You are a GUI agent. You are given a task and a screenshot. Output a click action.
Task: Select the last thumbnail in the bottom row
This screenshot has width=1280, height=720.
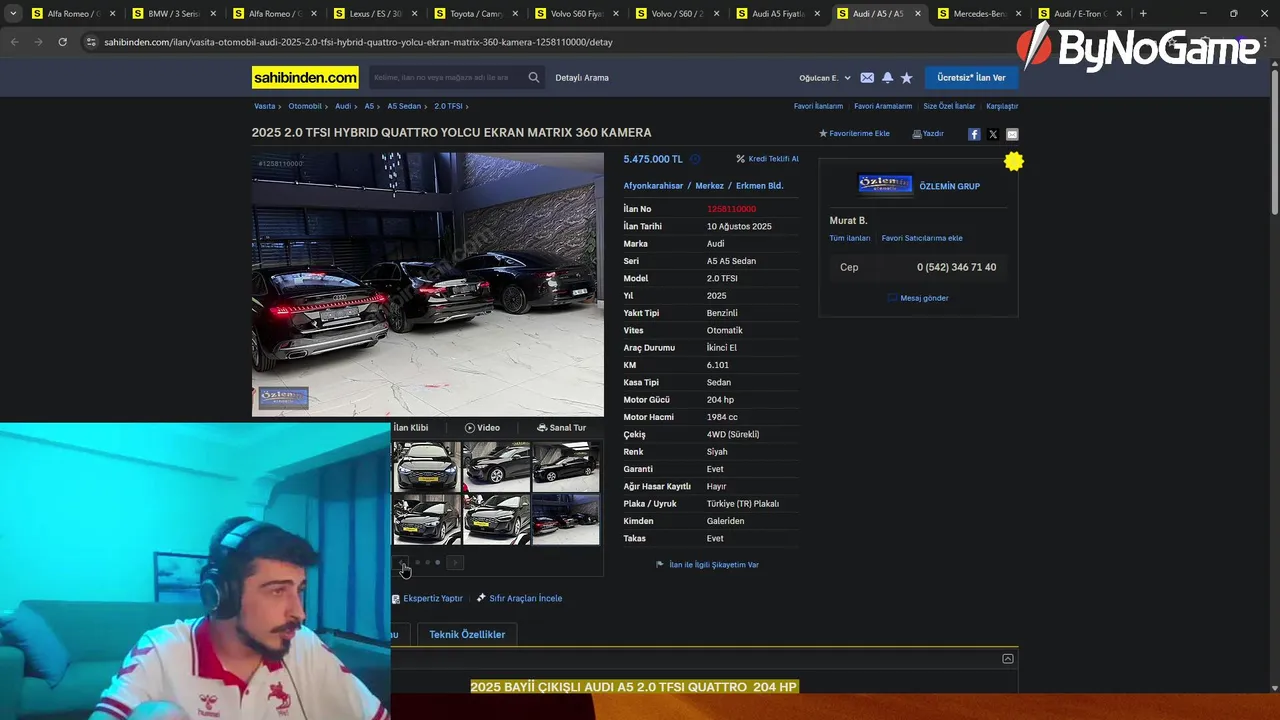pyautogui.click(x=566, y=519)
